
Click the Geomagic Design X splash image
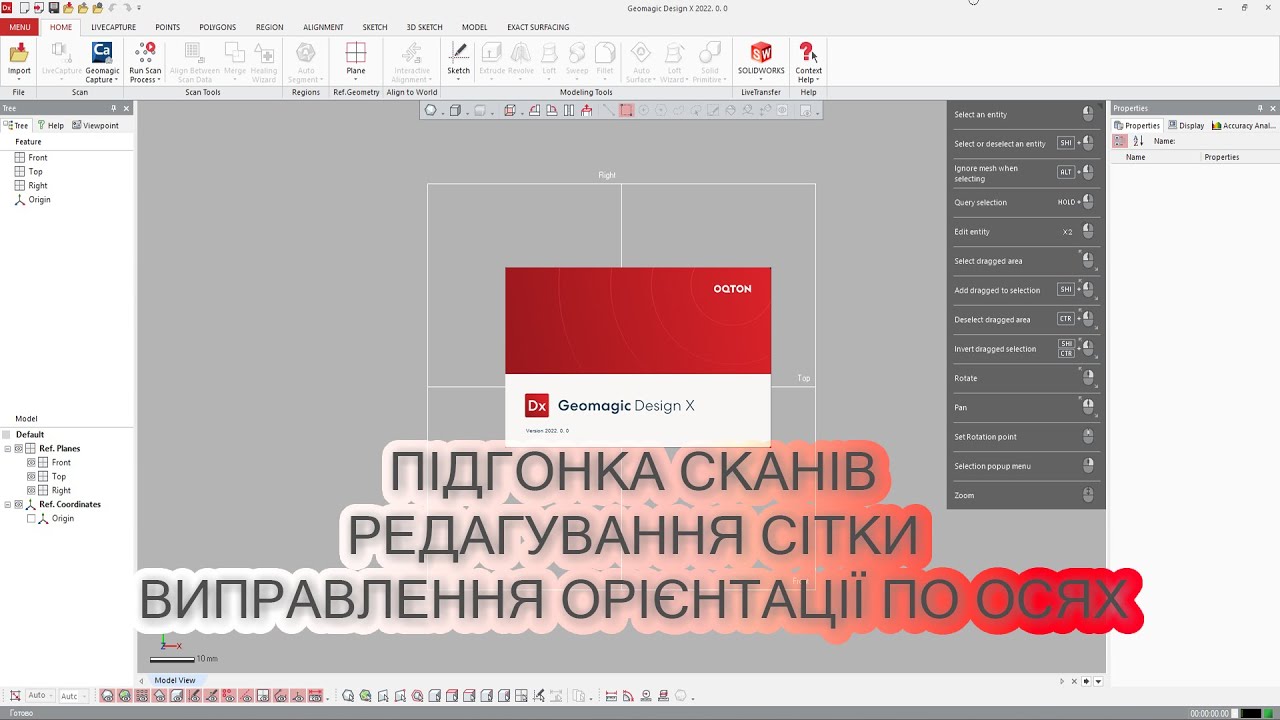(x=638, y=355)
